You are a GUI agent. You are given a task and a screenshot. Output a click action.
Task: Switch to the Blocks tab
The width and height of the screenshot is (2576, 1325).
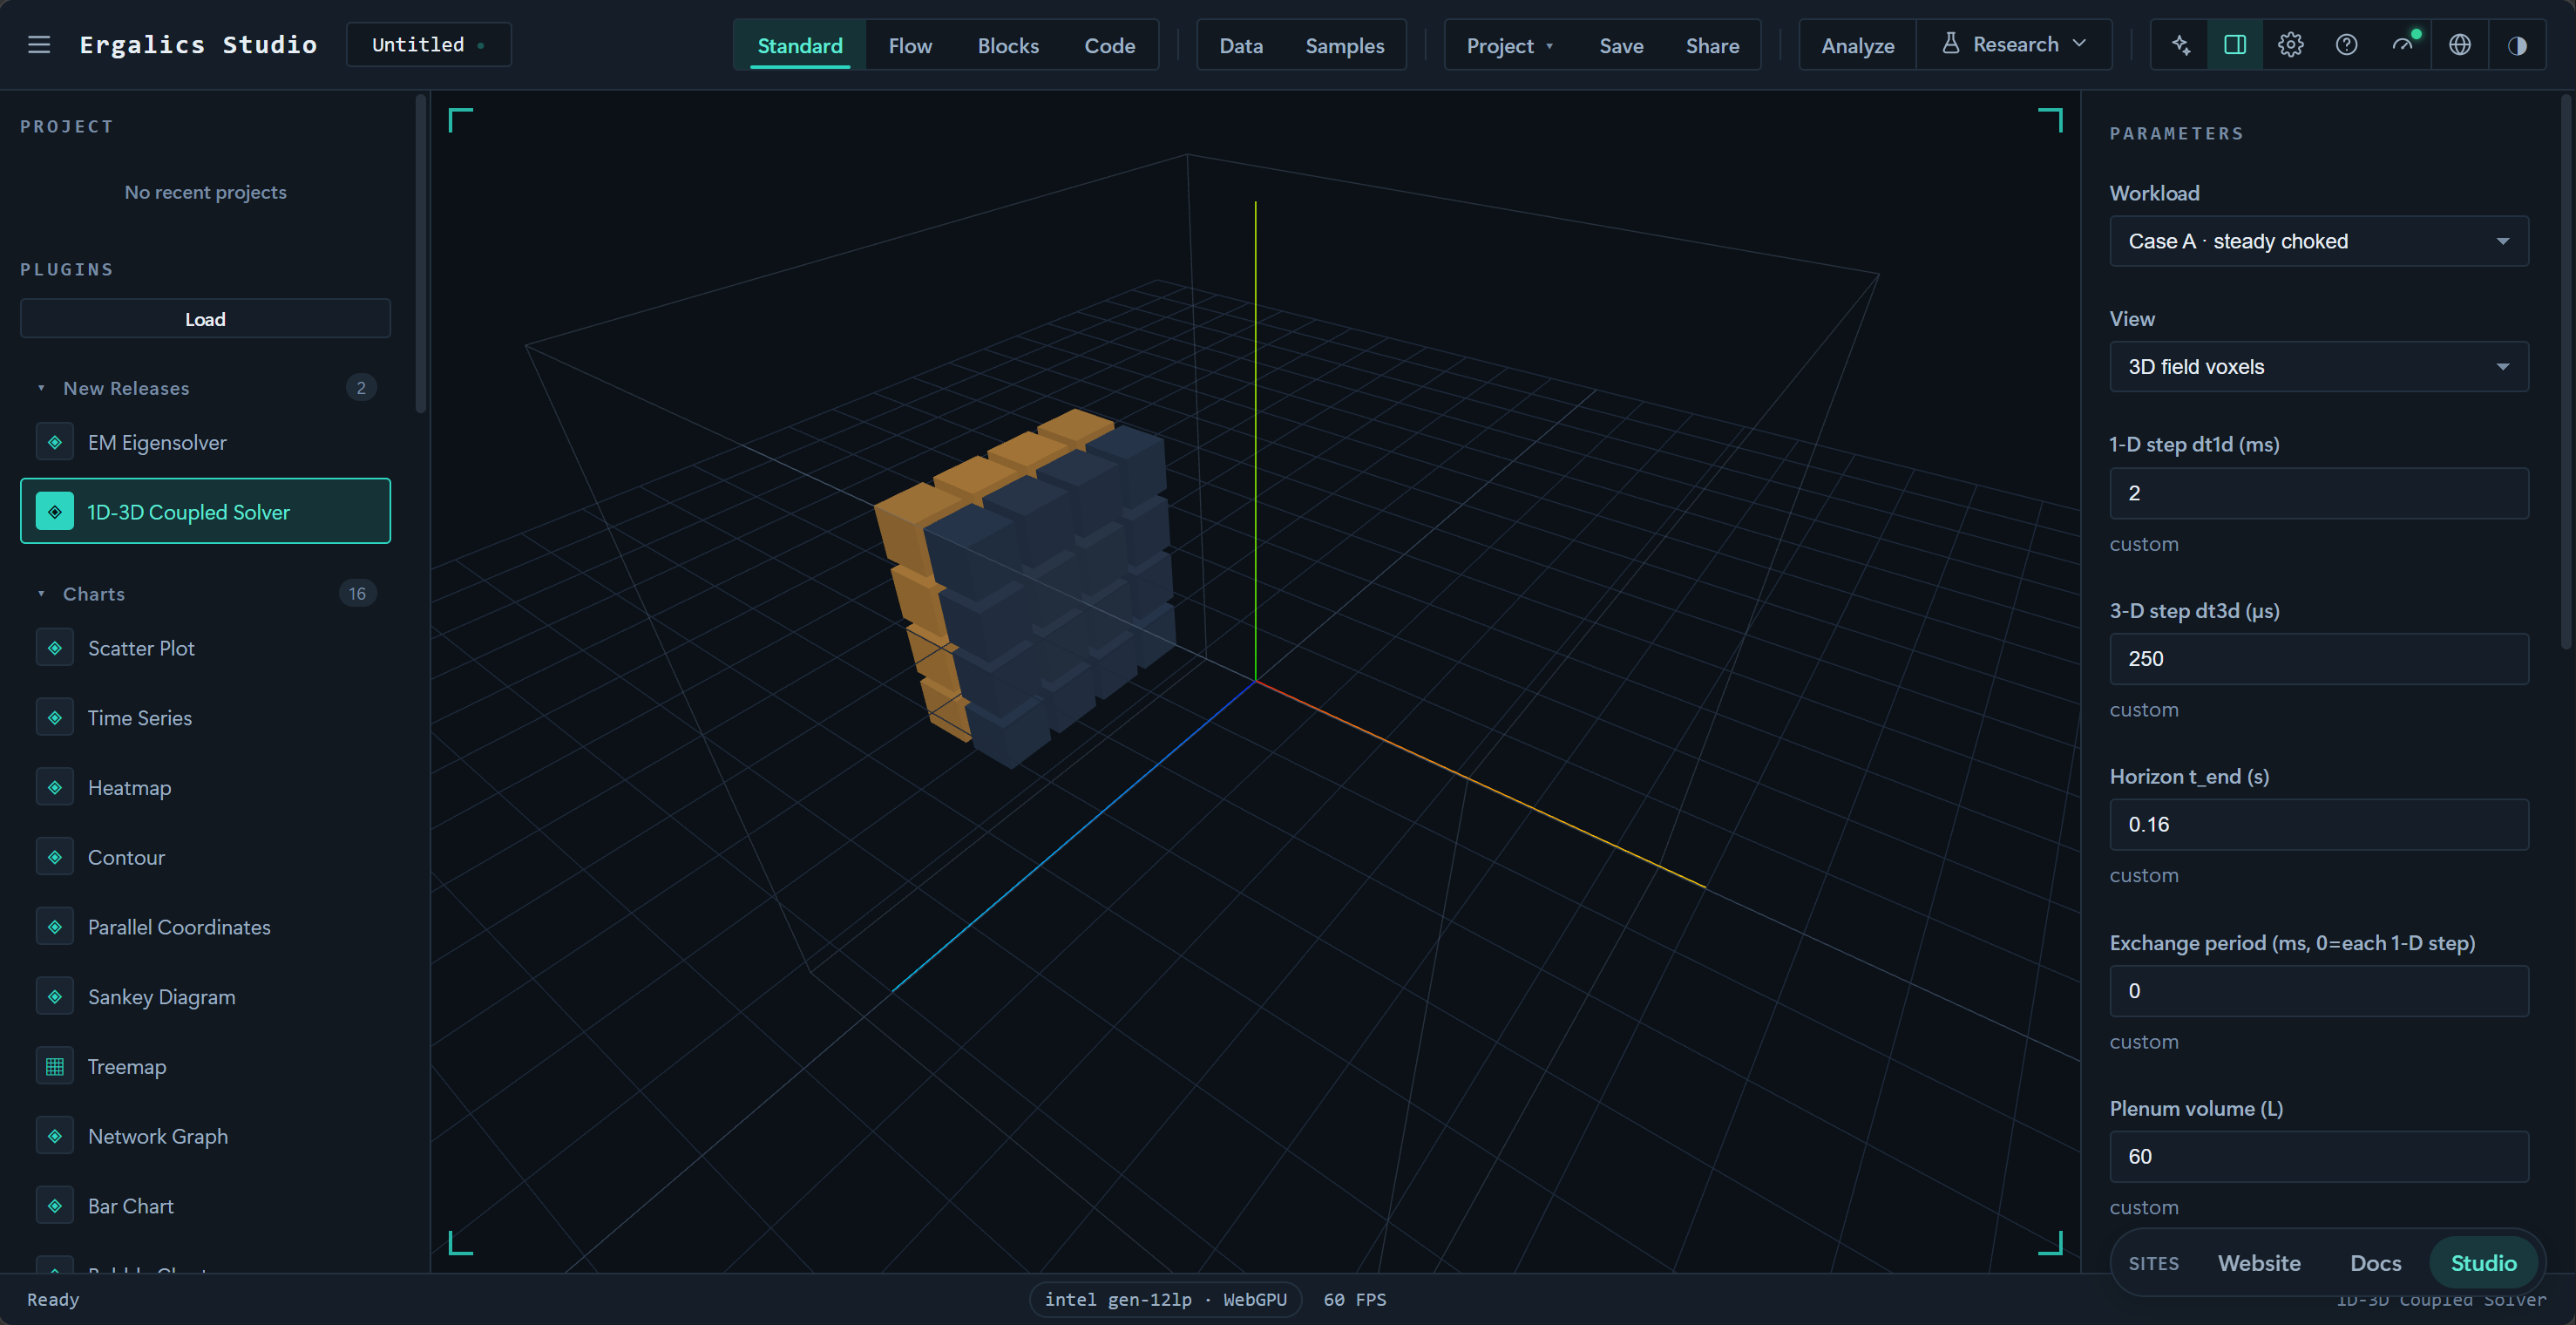point(1008,45)
